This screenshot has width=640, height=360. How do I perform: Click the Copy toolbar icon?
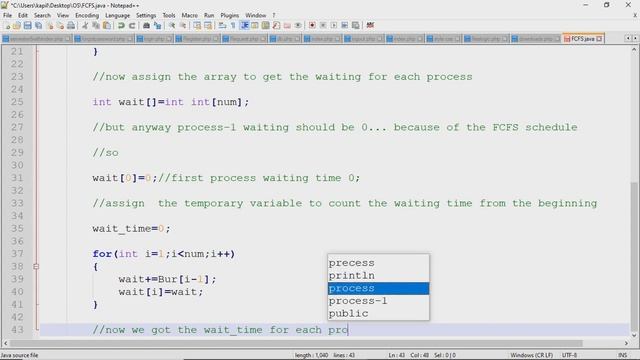pyautogui.click(x=96, y=25)
